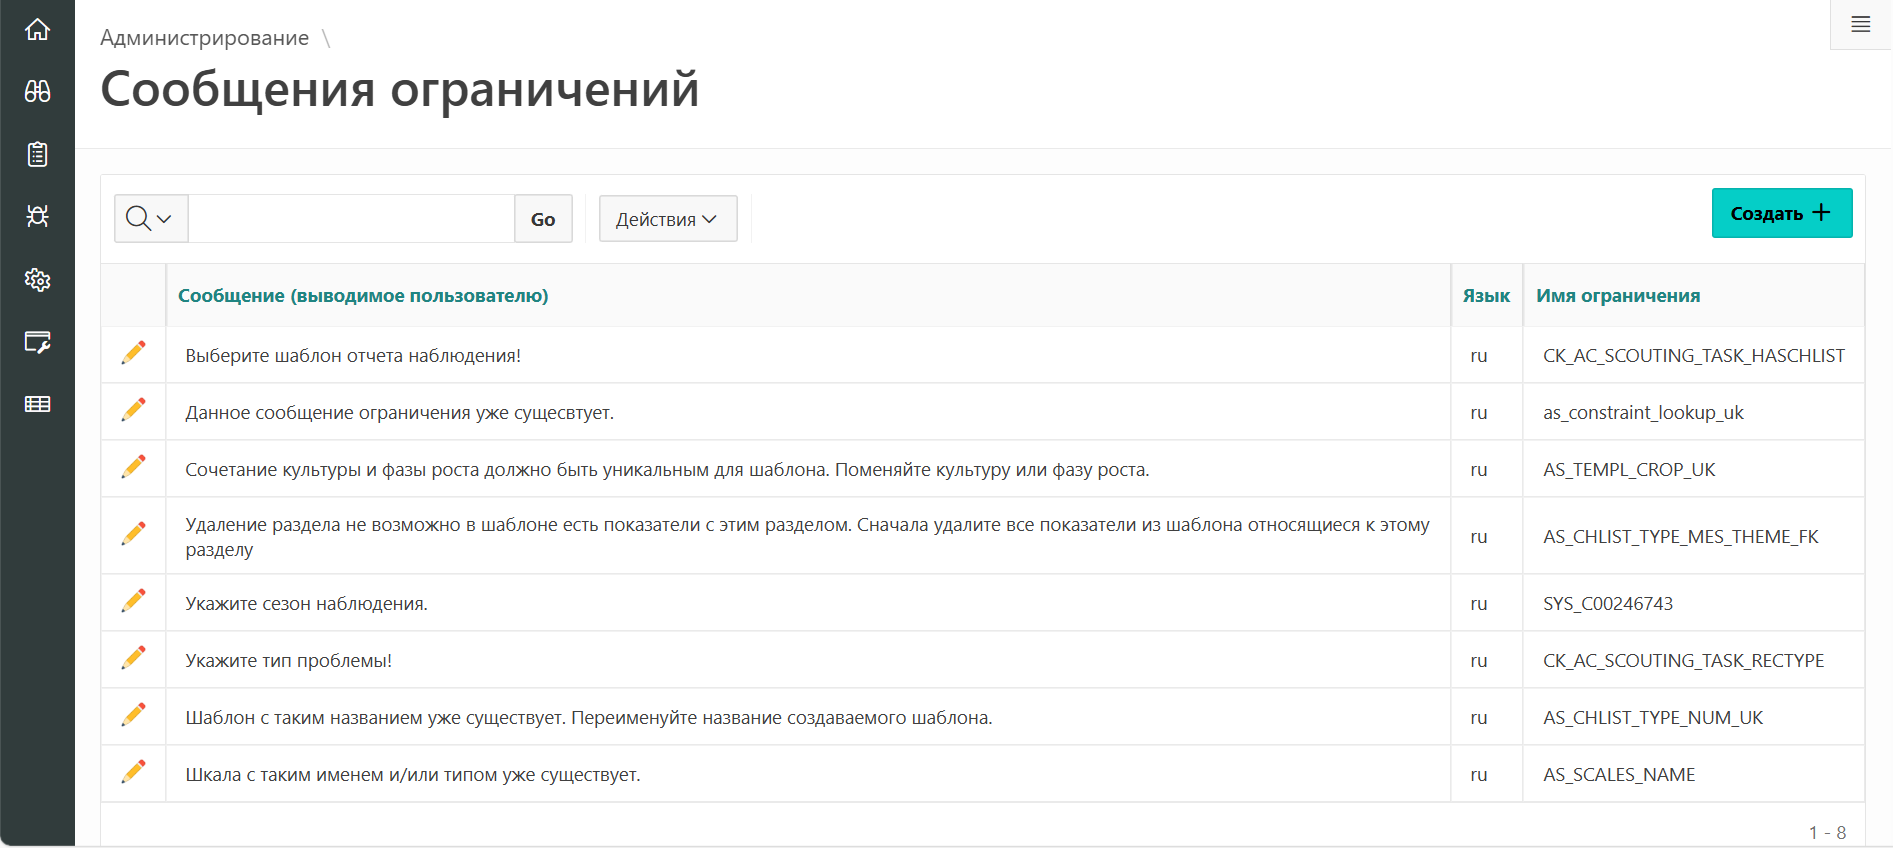The height and width of the screenshot is (848, 1893).
Task: Edit row 'Данное сообщение ограничения уже сущесвтует' via pencil
Action: 133,410
